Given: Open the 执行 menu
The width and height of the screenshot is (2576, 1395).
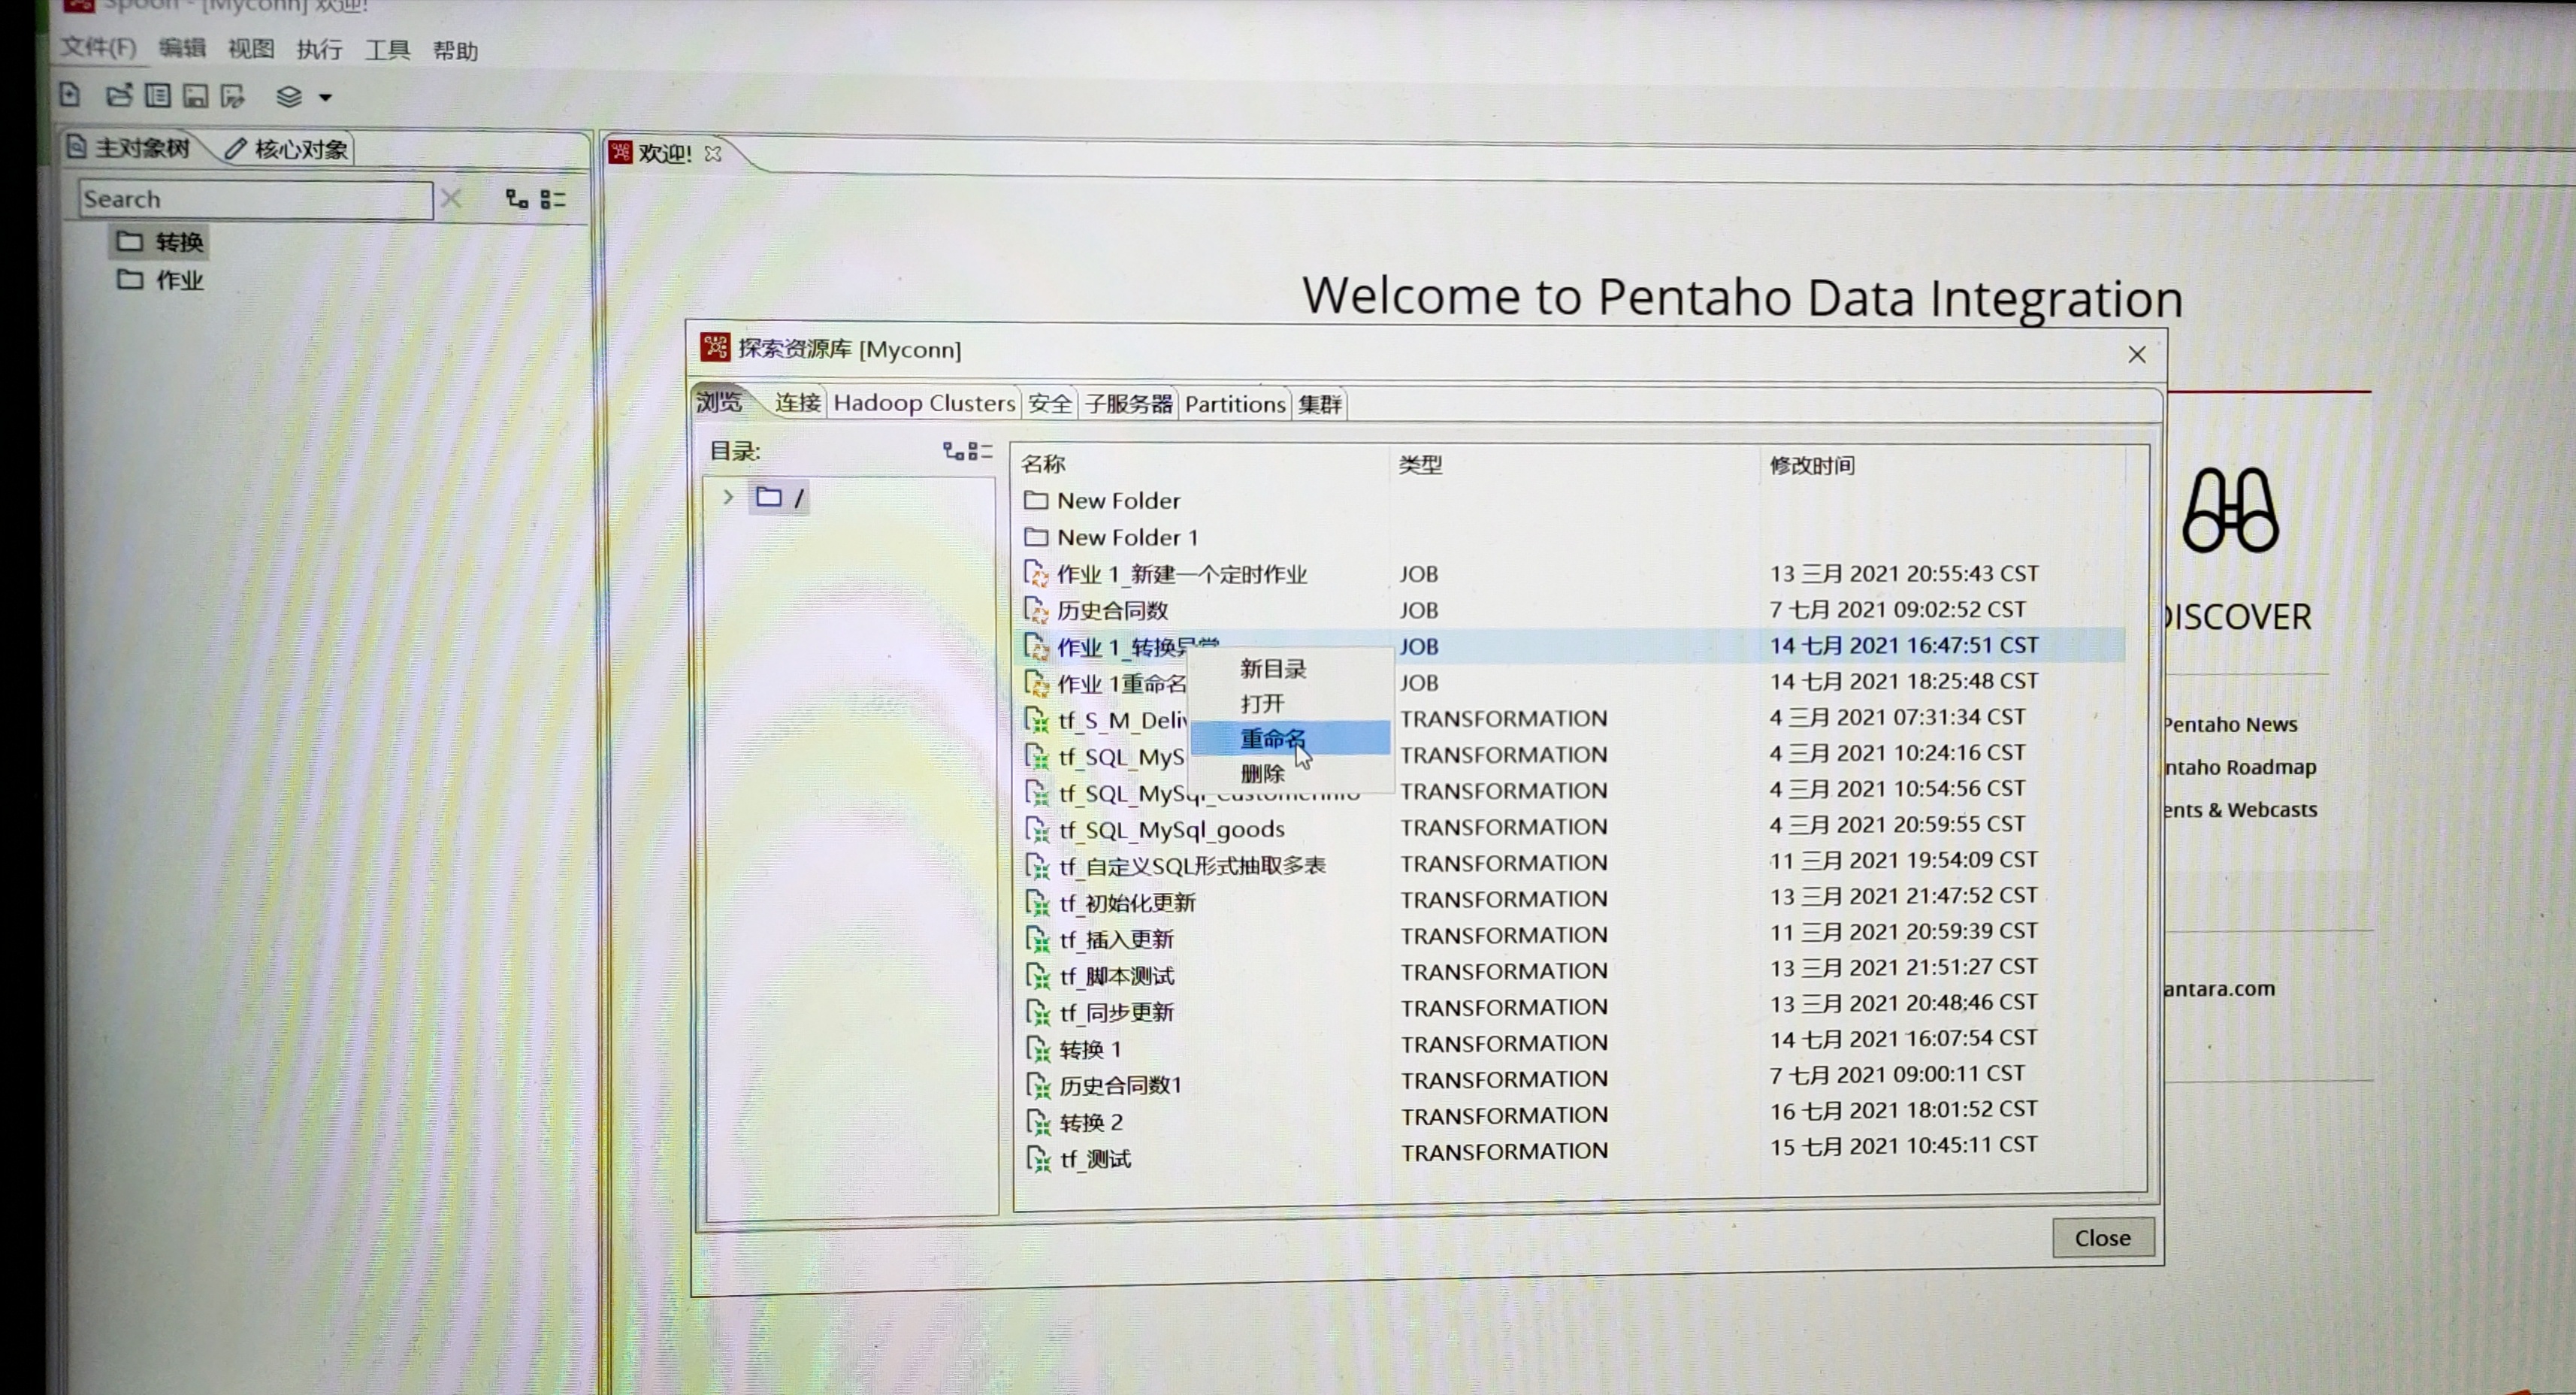Looking at the screenshot, I should [x=319, y=49].
